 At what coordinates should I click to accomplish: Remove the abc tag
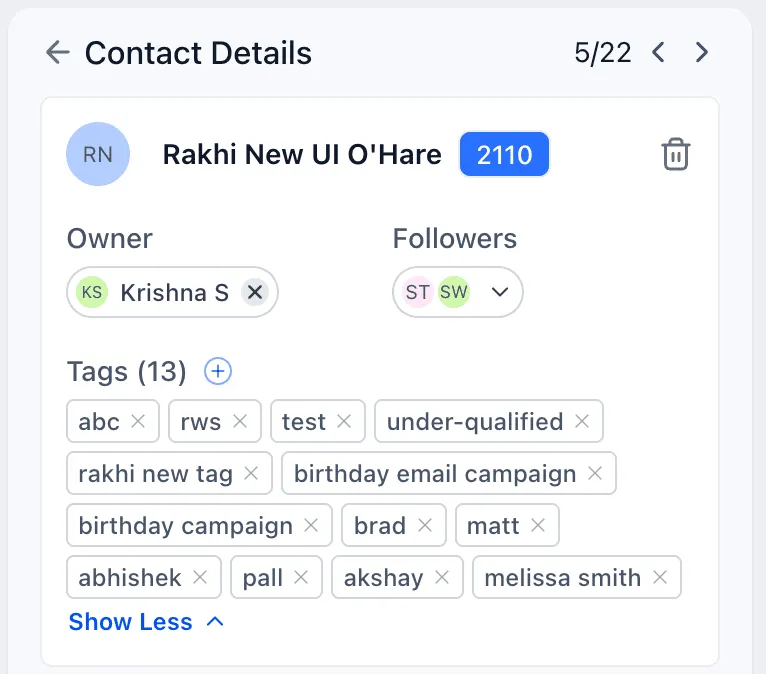pyautogui.click(x=138, y=421)
